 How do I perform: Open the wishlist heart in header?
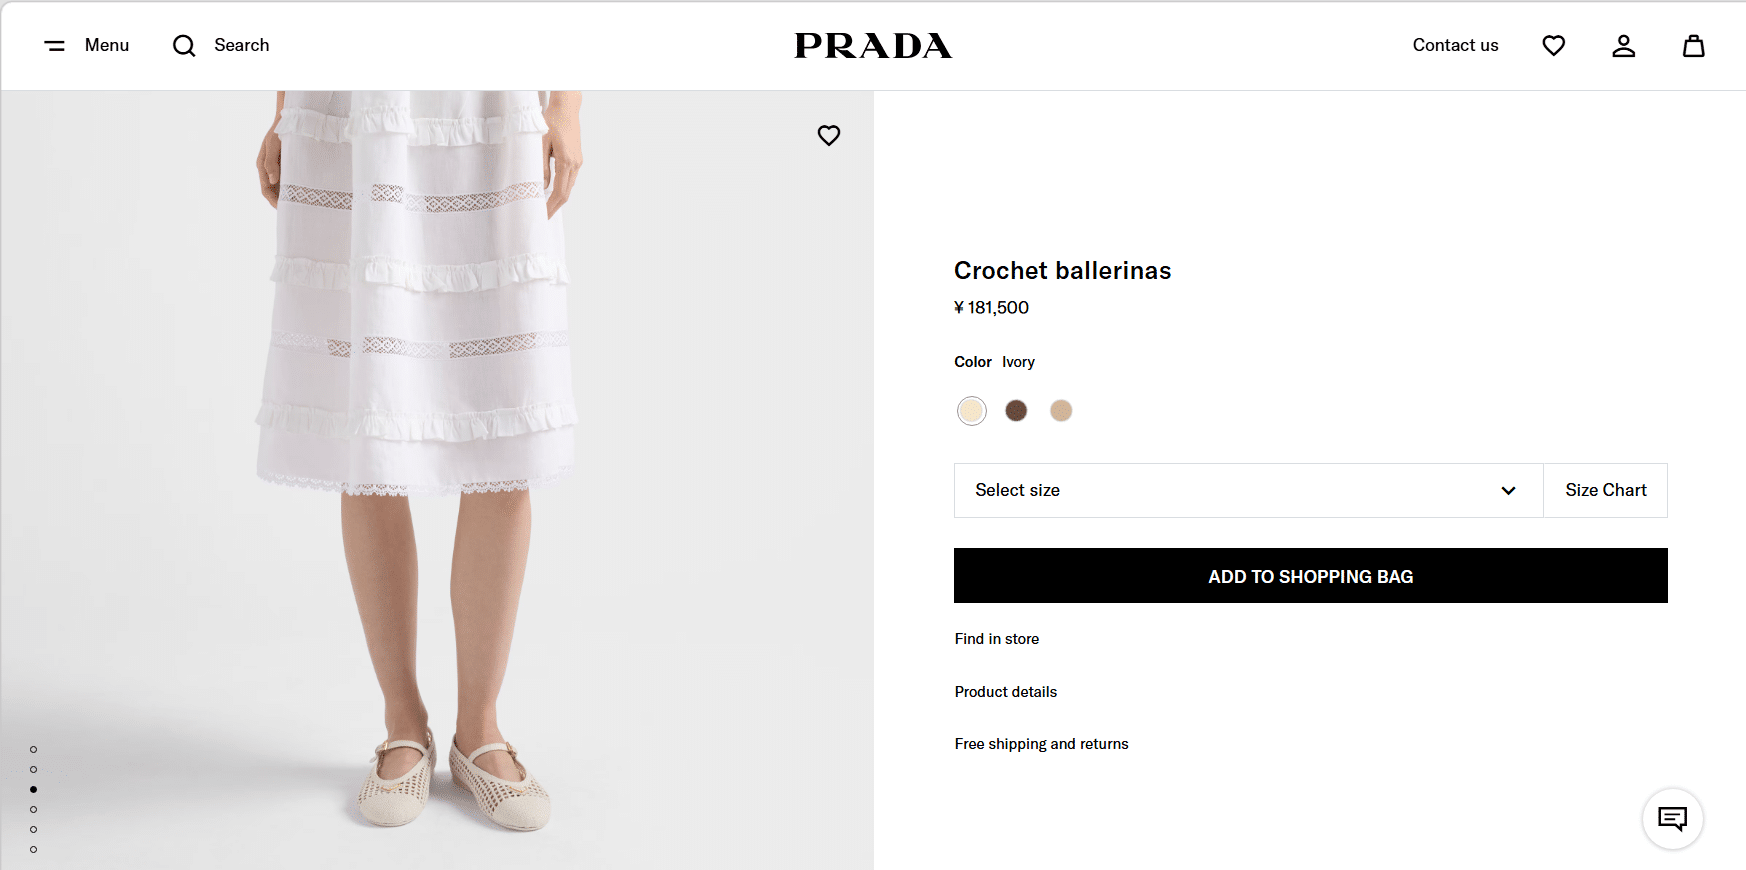point(1553,46)
